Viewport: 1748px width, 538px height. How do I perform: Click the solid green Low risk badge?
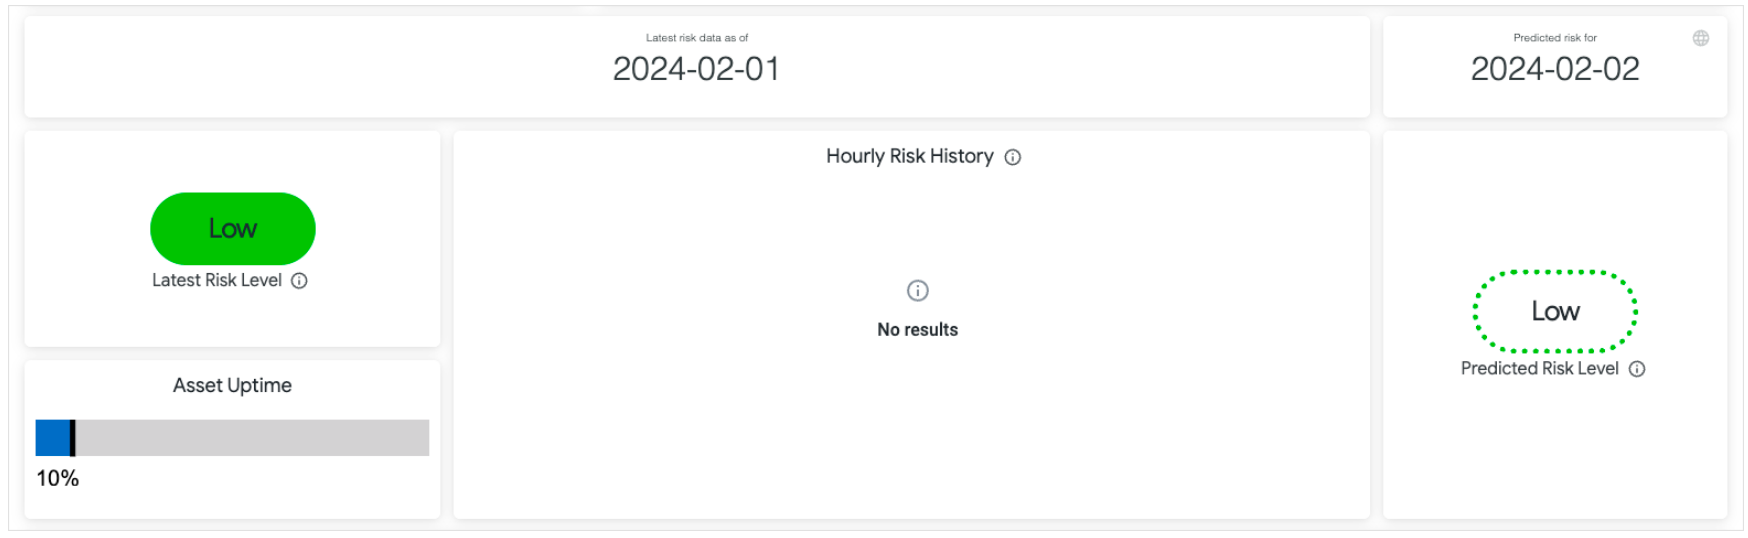[233, 229]
